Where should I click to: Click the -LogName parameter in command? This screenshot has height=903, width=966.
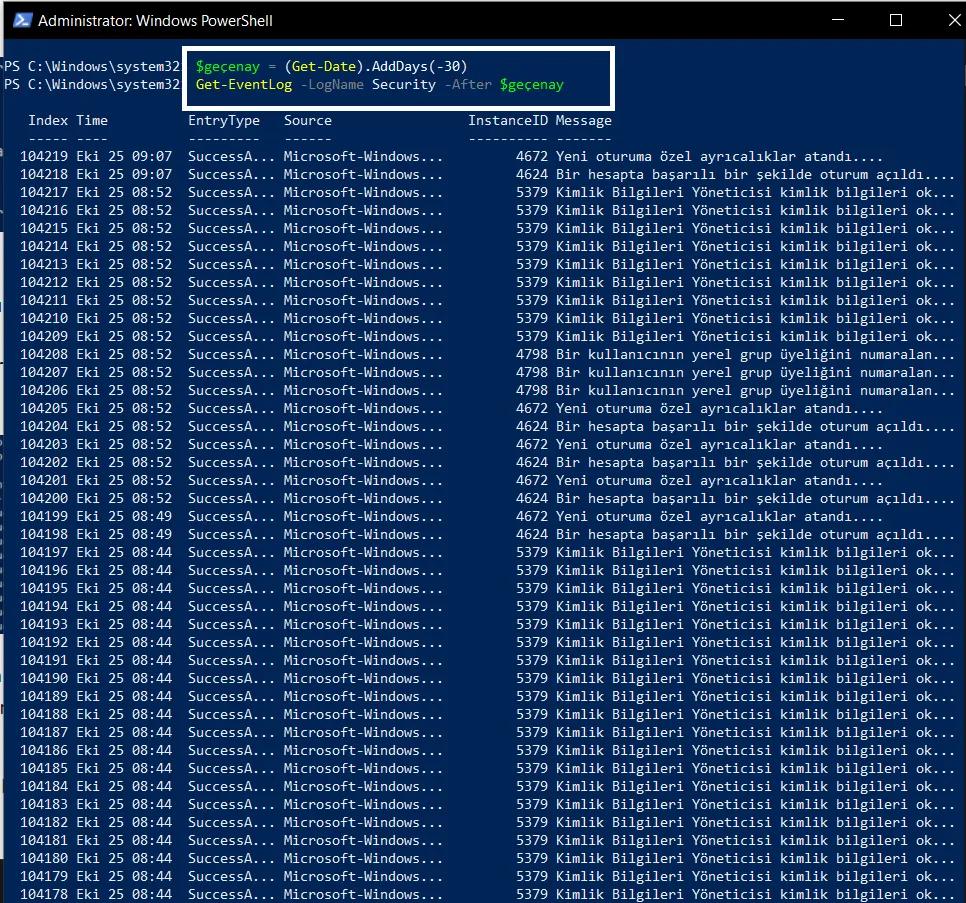coord(331,85)
